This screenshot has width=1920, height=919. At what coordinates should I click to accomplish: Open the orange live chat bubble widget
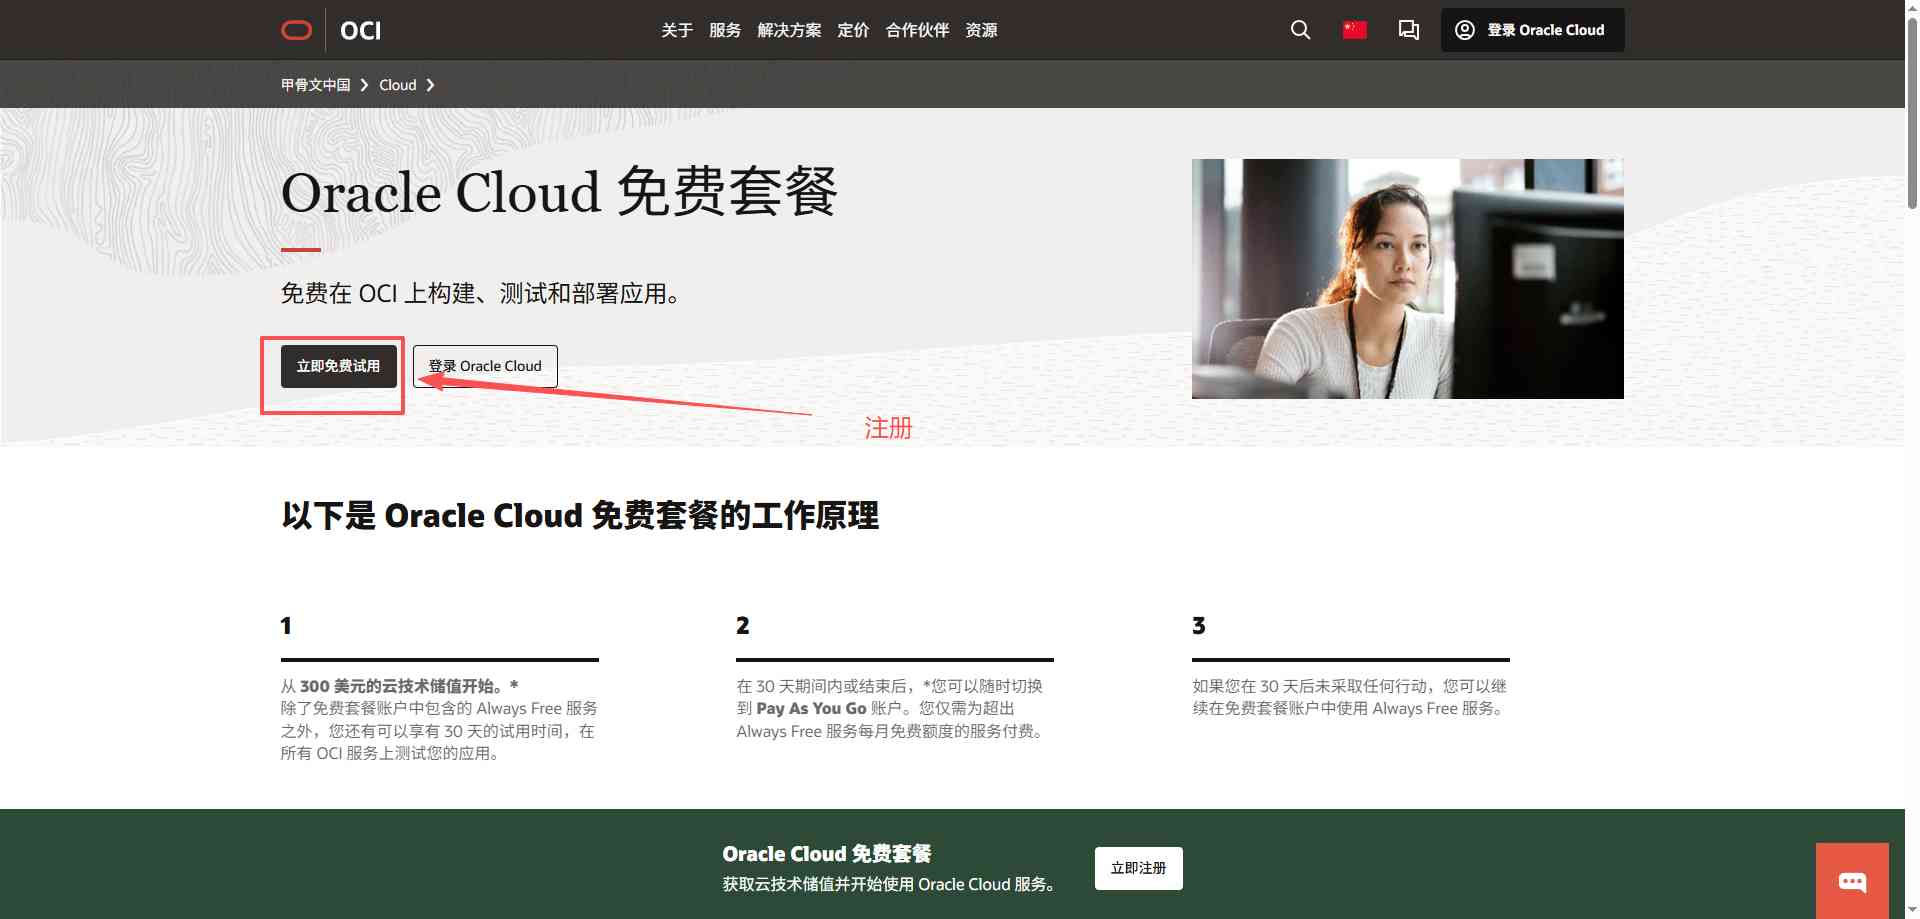1852,881
